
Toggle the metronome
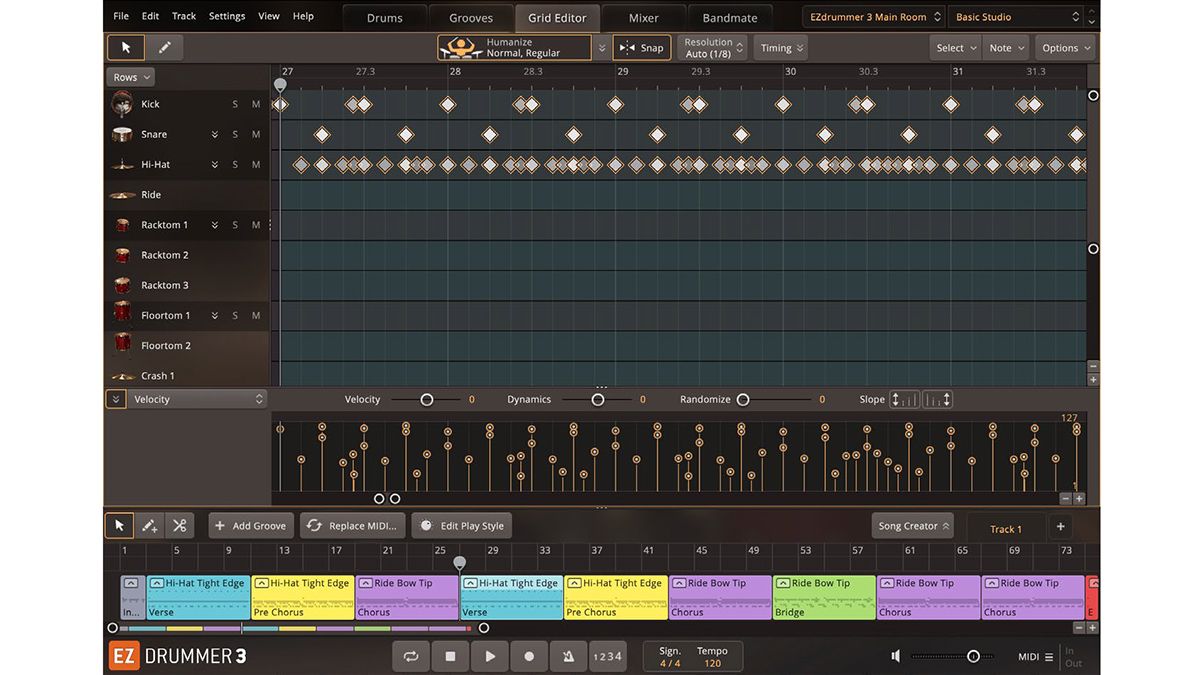568,656
